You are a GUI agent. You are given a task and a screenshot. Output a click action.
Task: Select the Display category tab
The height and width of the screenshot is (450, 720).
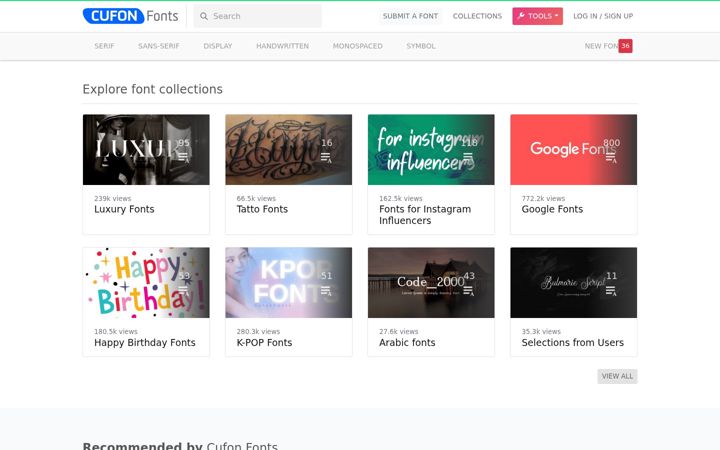pyautogui.click(x=218, y=46)
